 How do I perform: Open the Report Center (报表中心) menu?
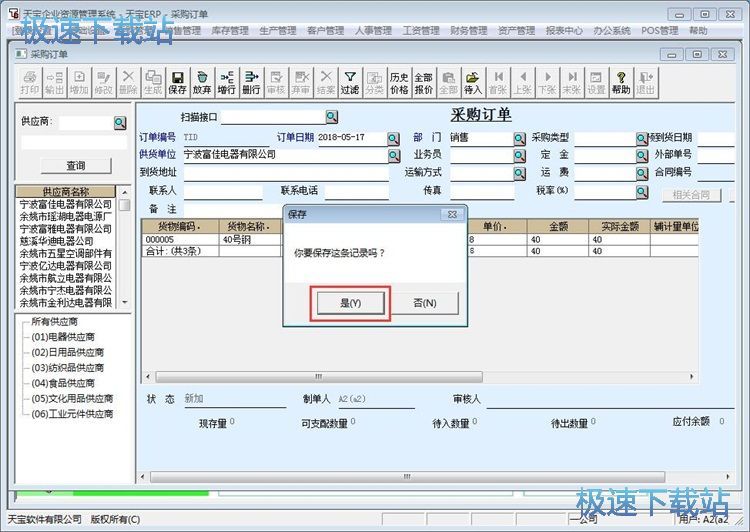point(564,31)
